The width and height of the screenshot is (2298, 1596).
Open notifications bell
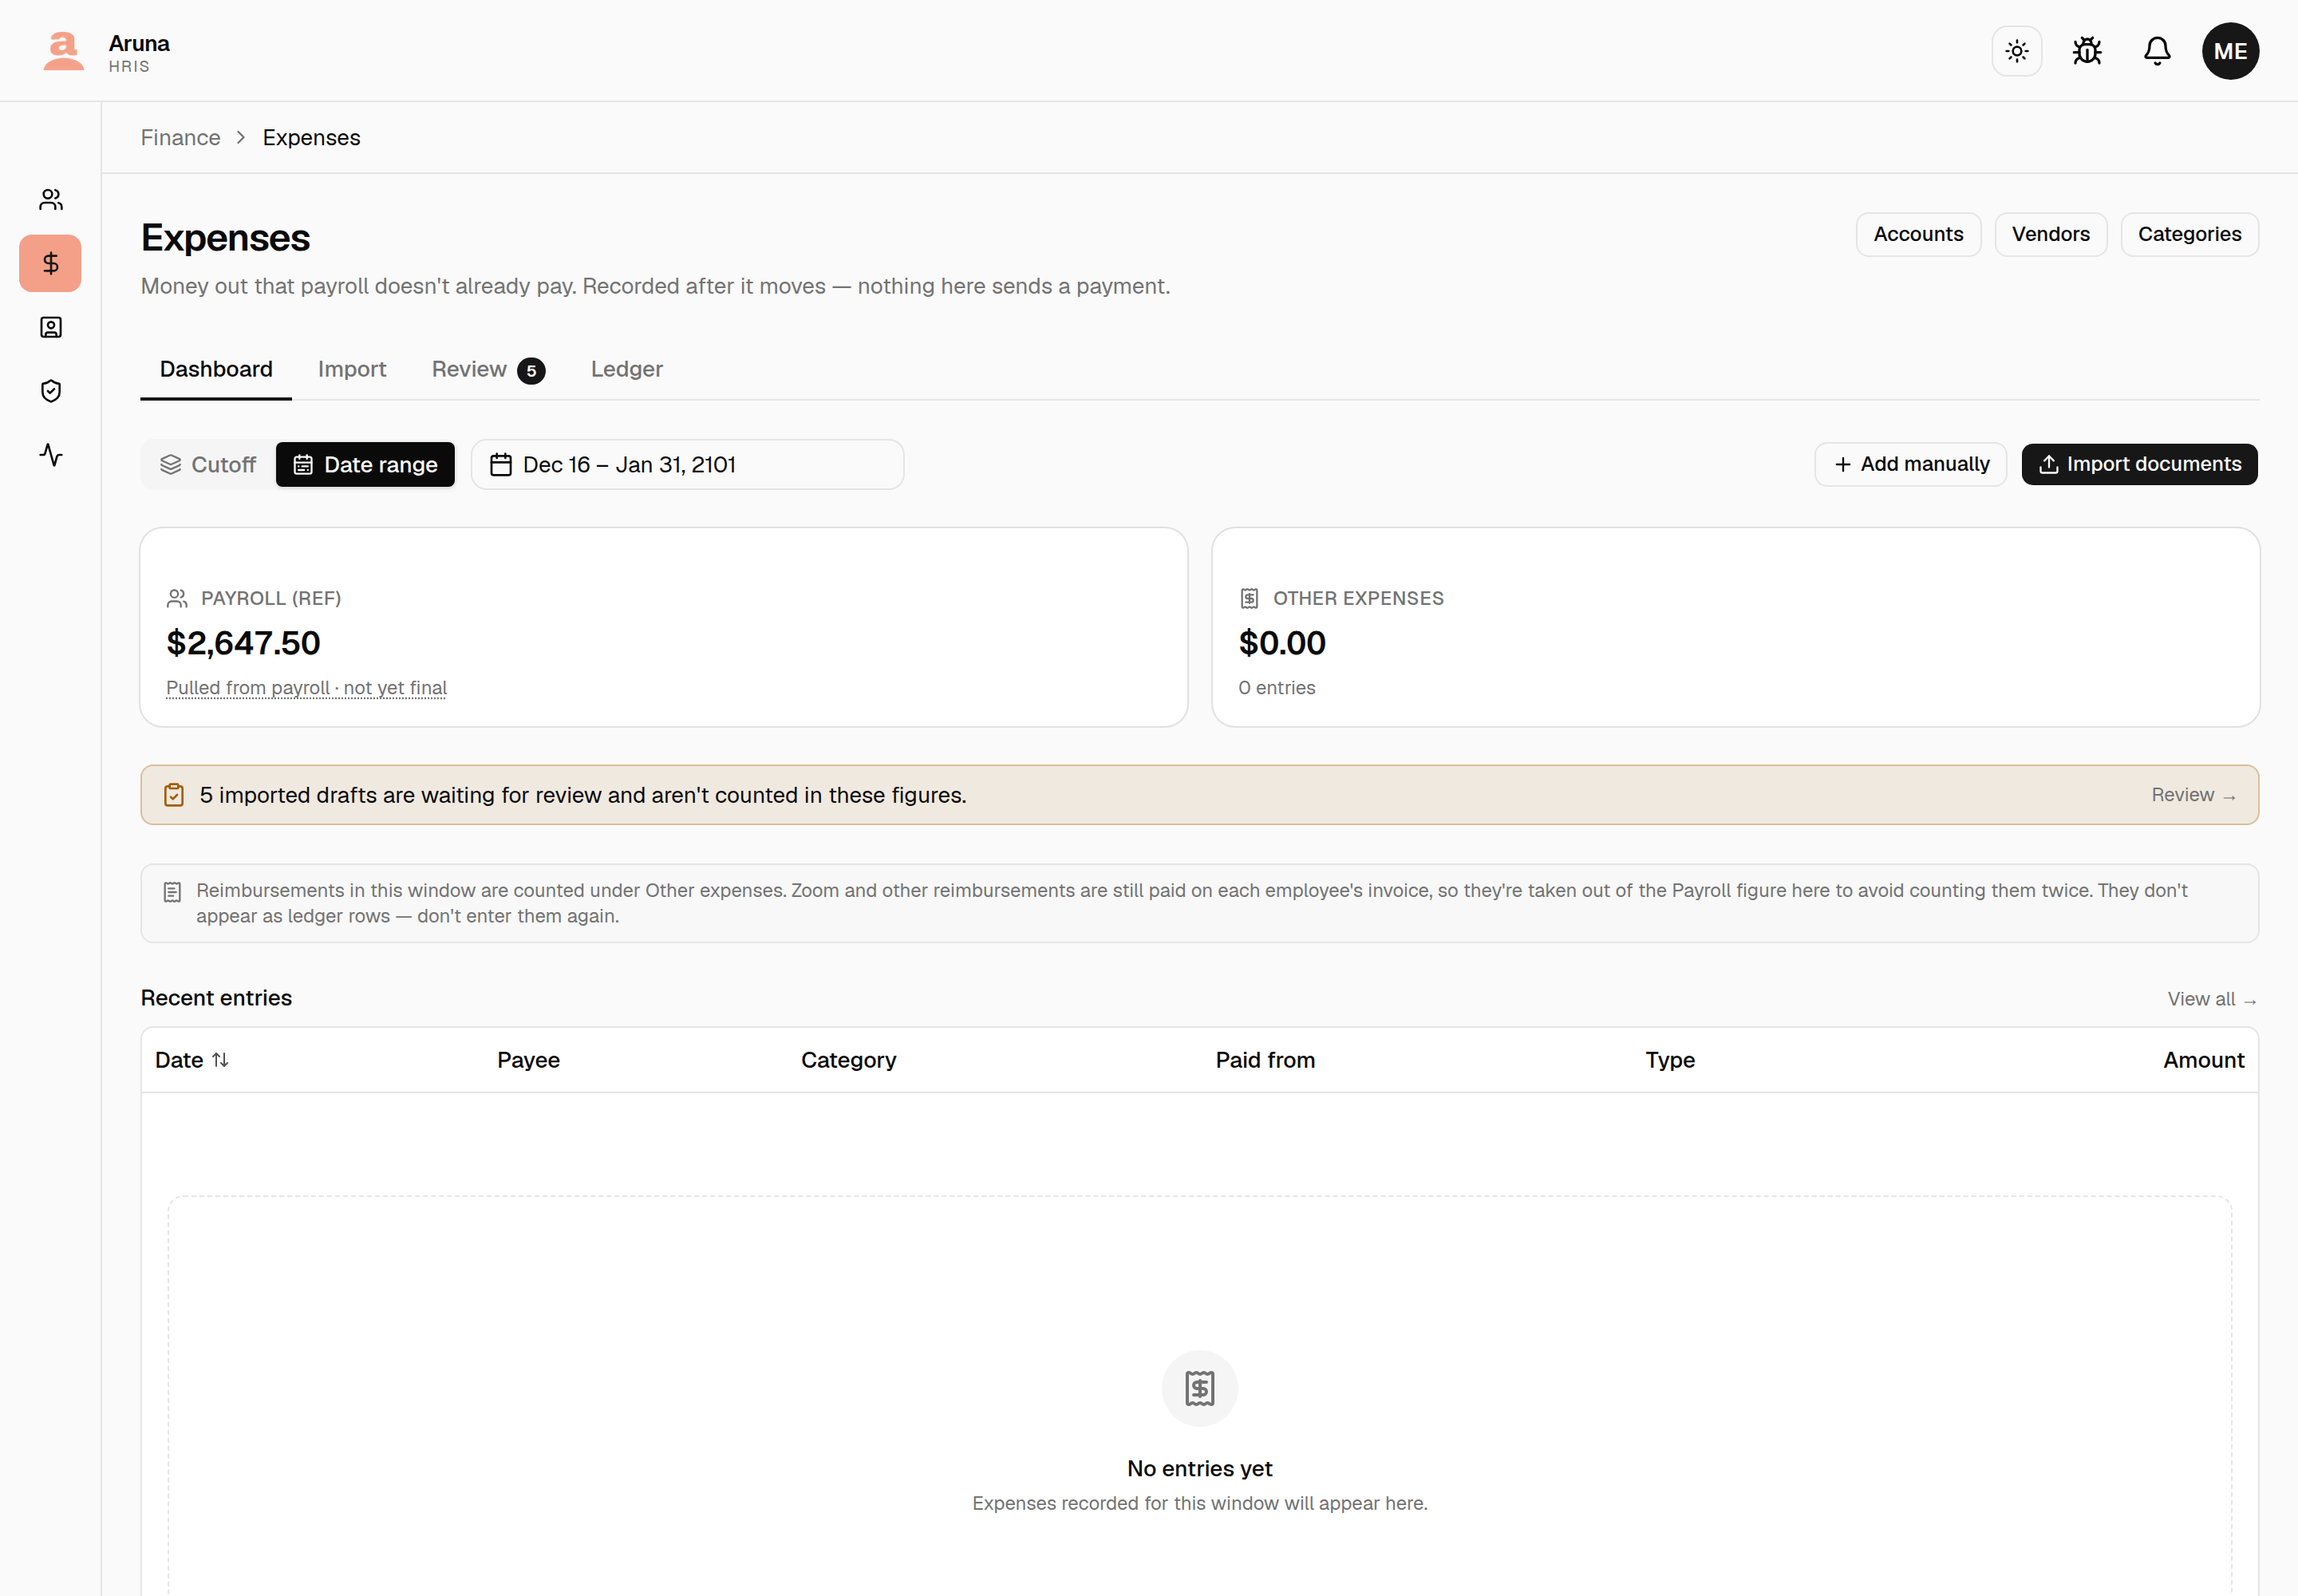[x=2157, y=51]
